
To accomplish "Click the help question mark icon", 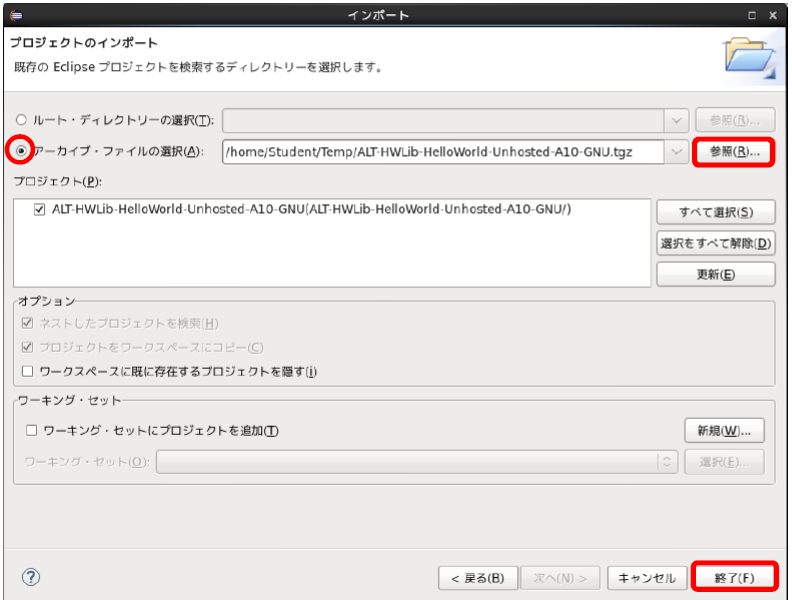I will click(x=31, y=577).
